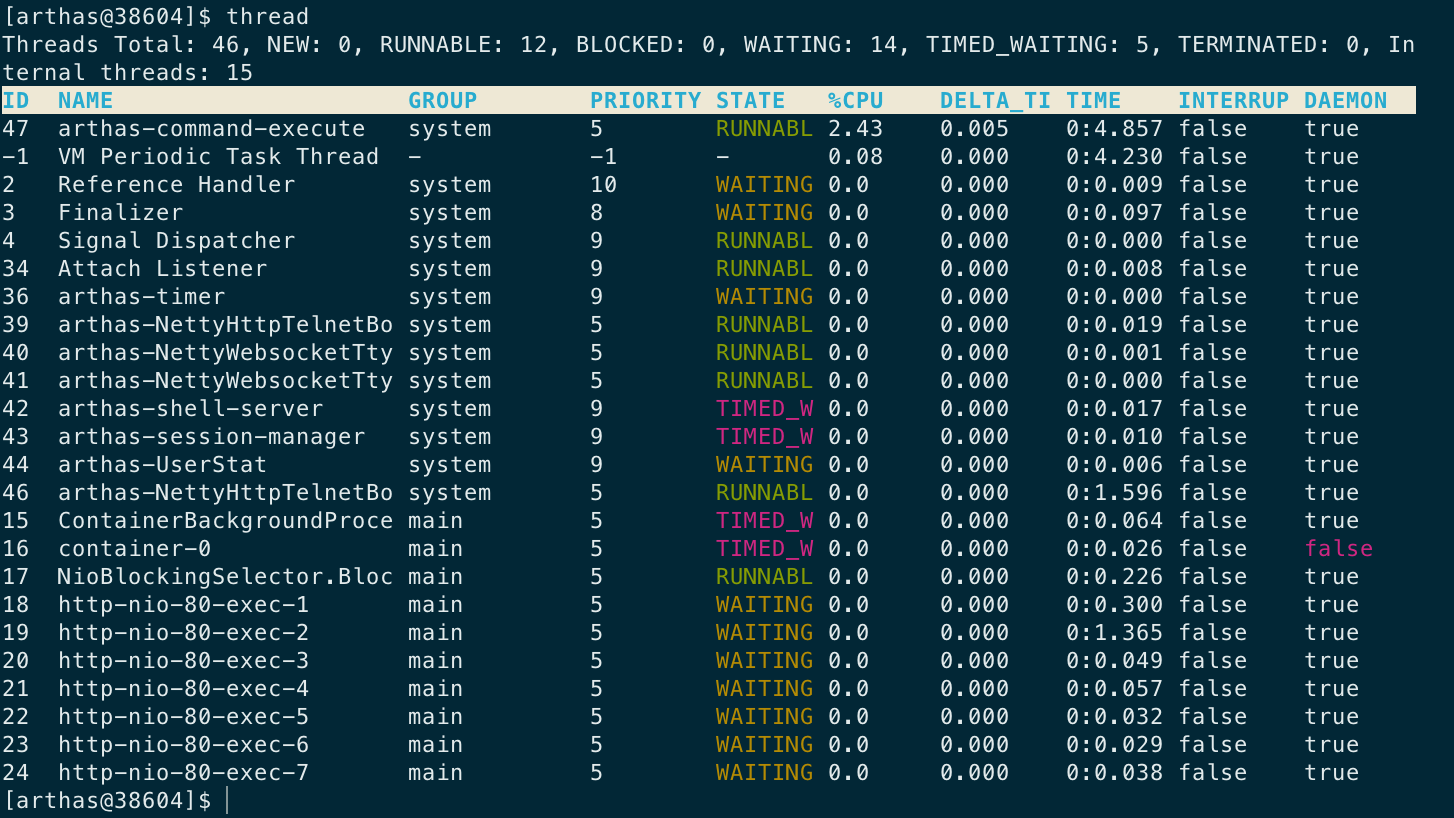Click TIMED_W state of arthas-shell-server
Viewport: 1454px width, 818px height.
765,409
